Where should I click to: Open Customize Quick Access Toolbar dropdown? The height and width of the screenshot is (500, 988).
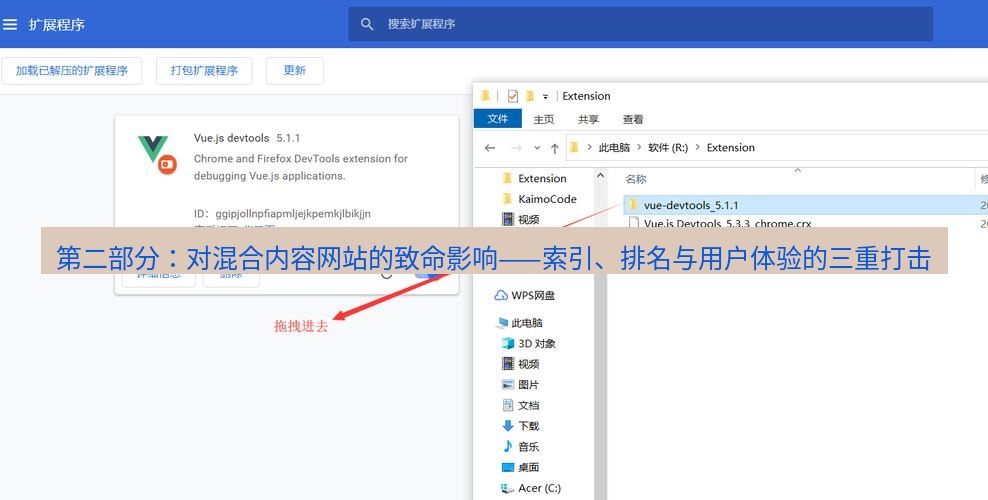546,96
